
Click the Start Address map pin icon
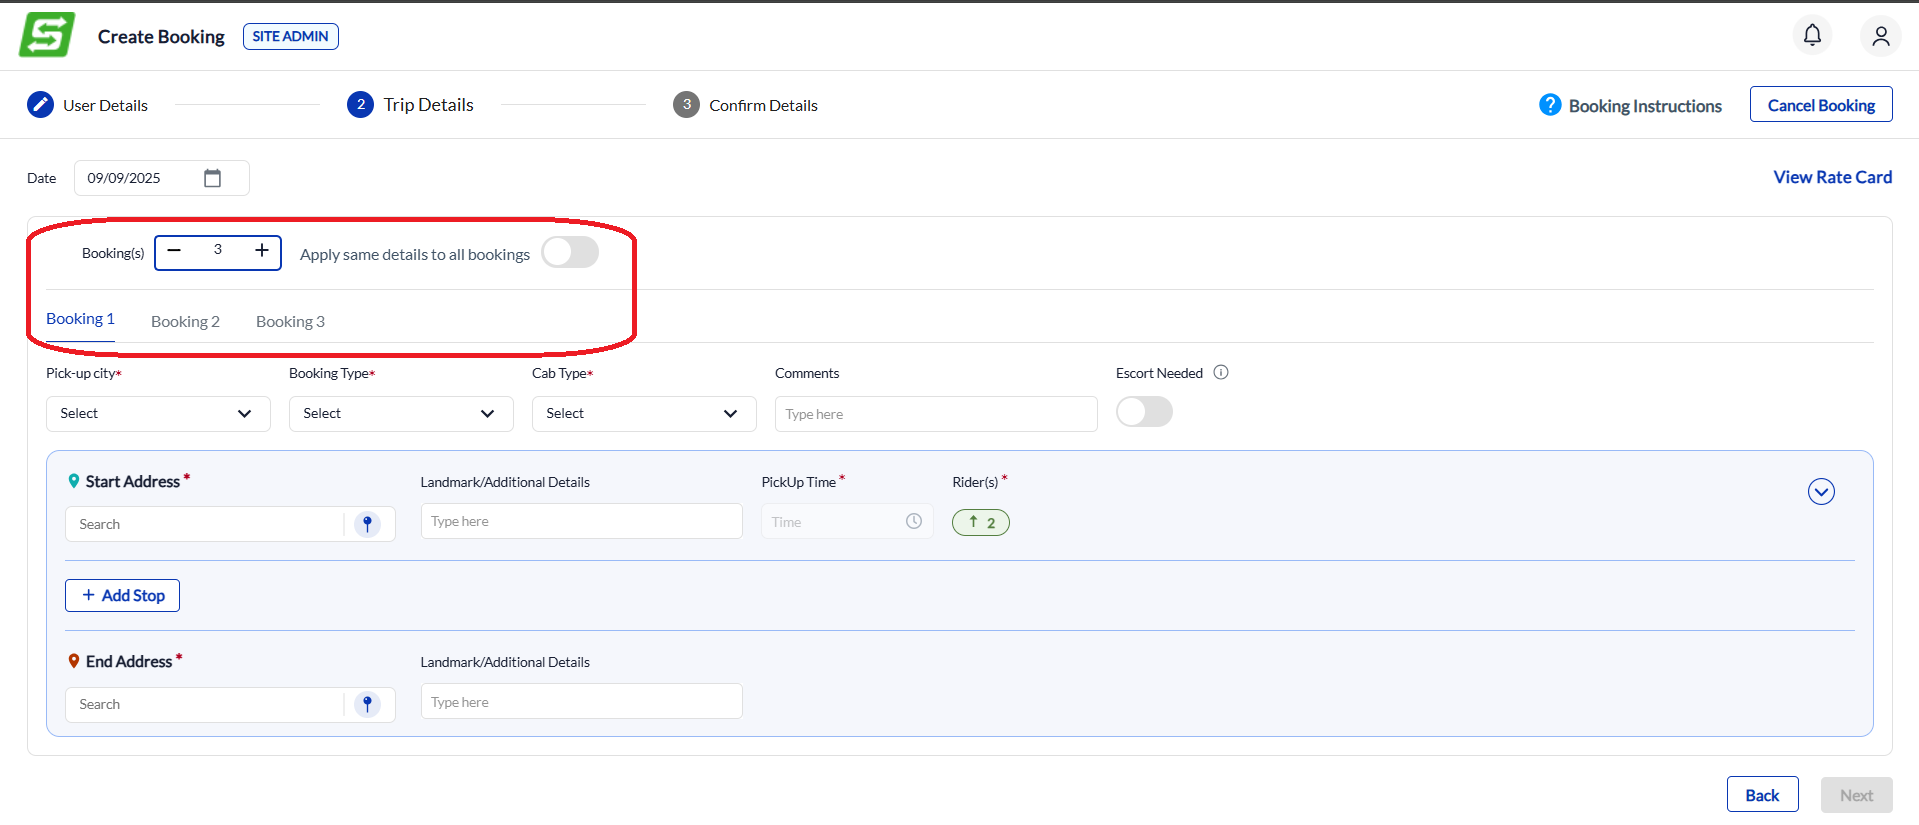click(367, 524)
